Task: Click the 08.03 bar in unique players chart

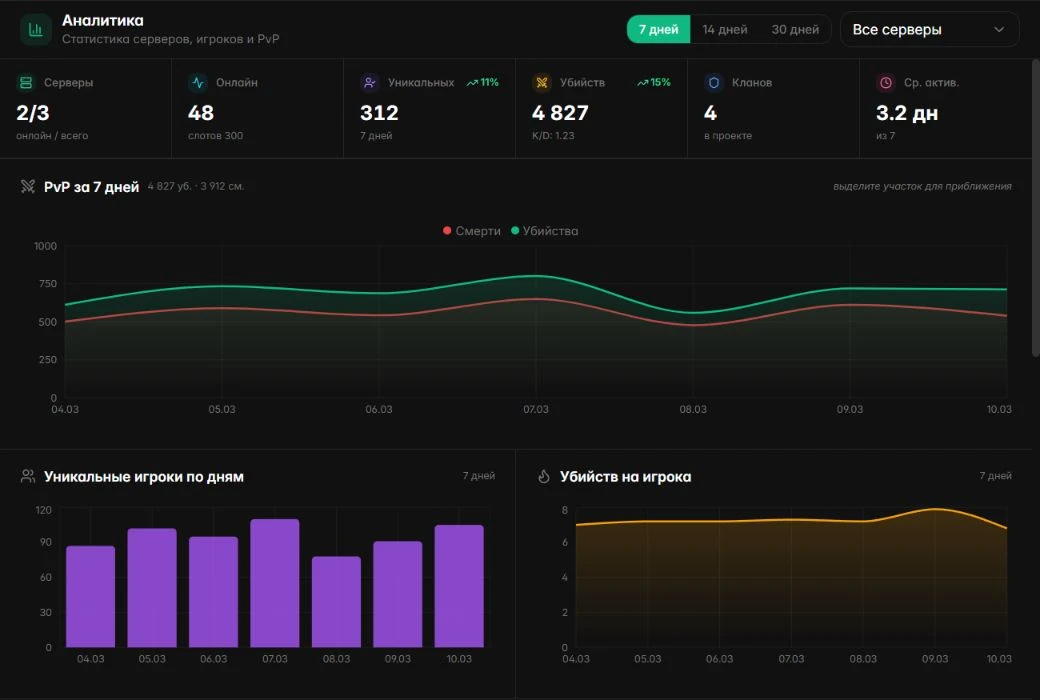Action: [x=336, y=602]
